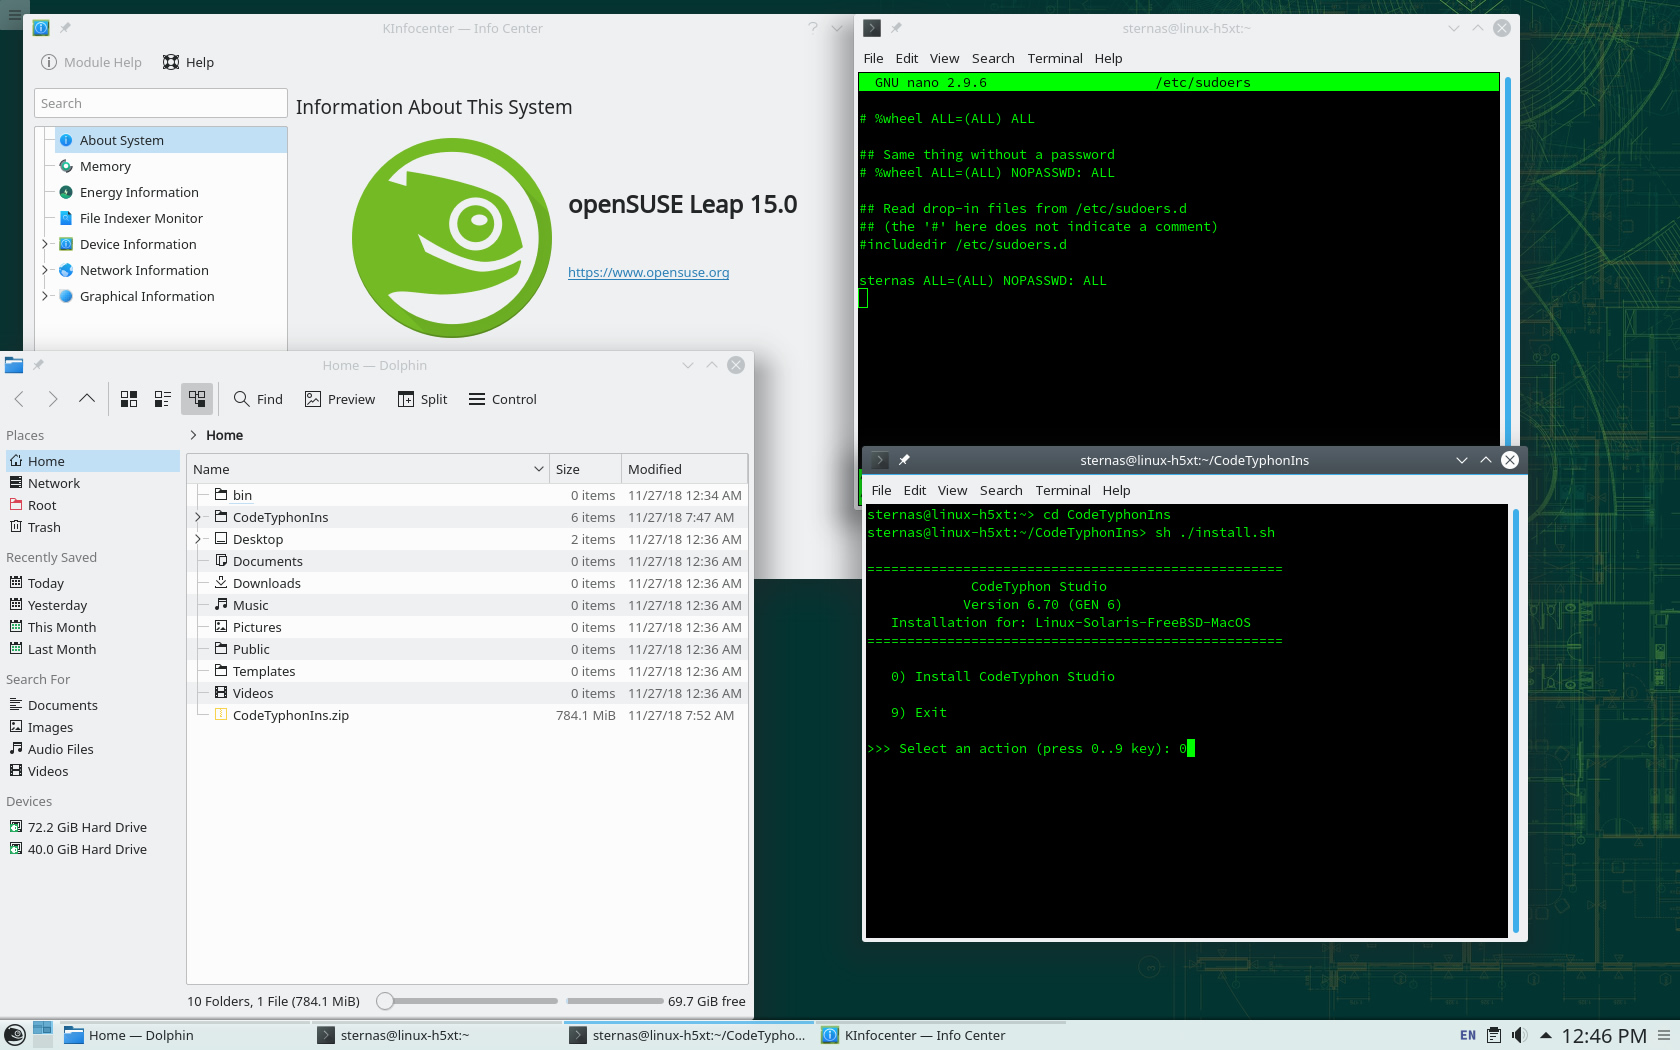Screen dimensions: 1680x1050
Task: Open virtual desktop pager in panel
Action: pos(42,1034)
